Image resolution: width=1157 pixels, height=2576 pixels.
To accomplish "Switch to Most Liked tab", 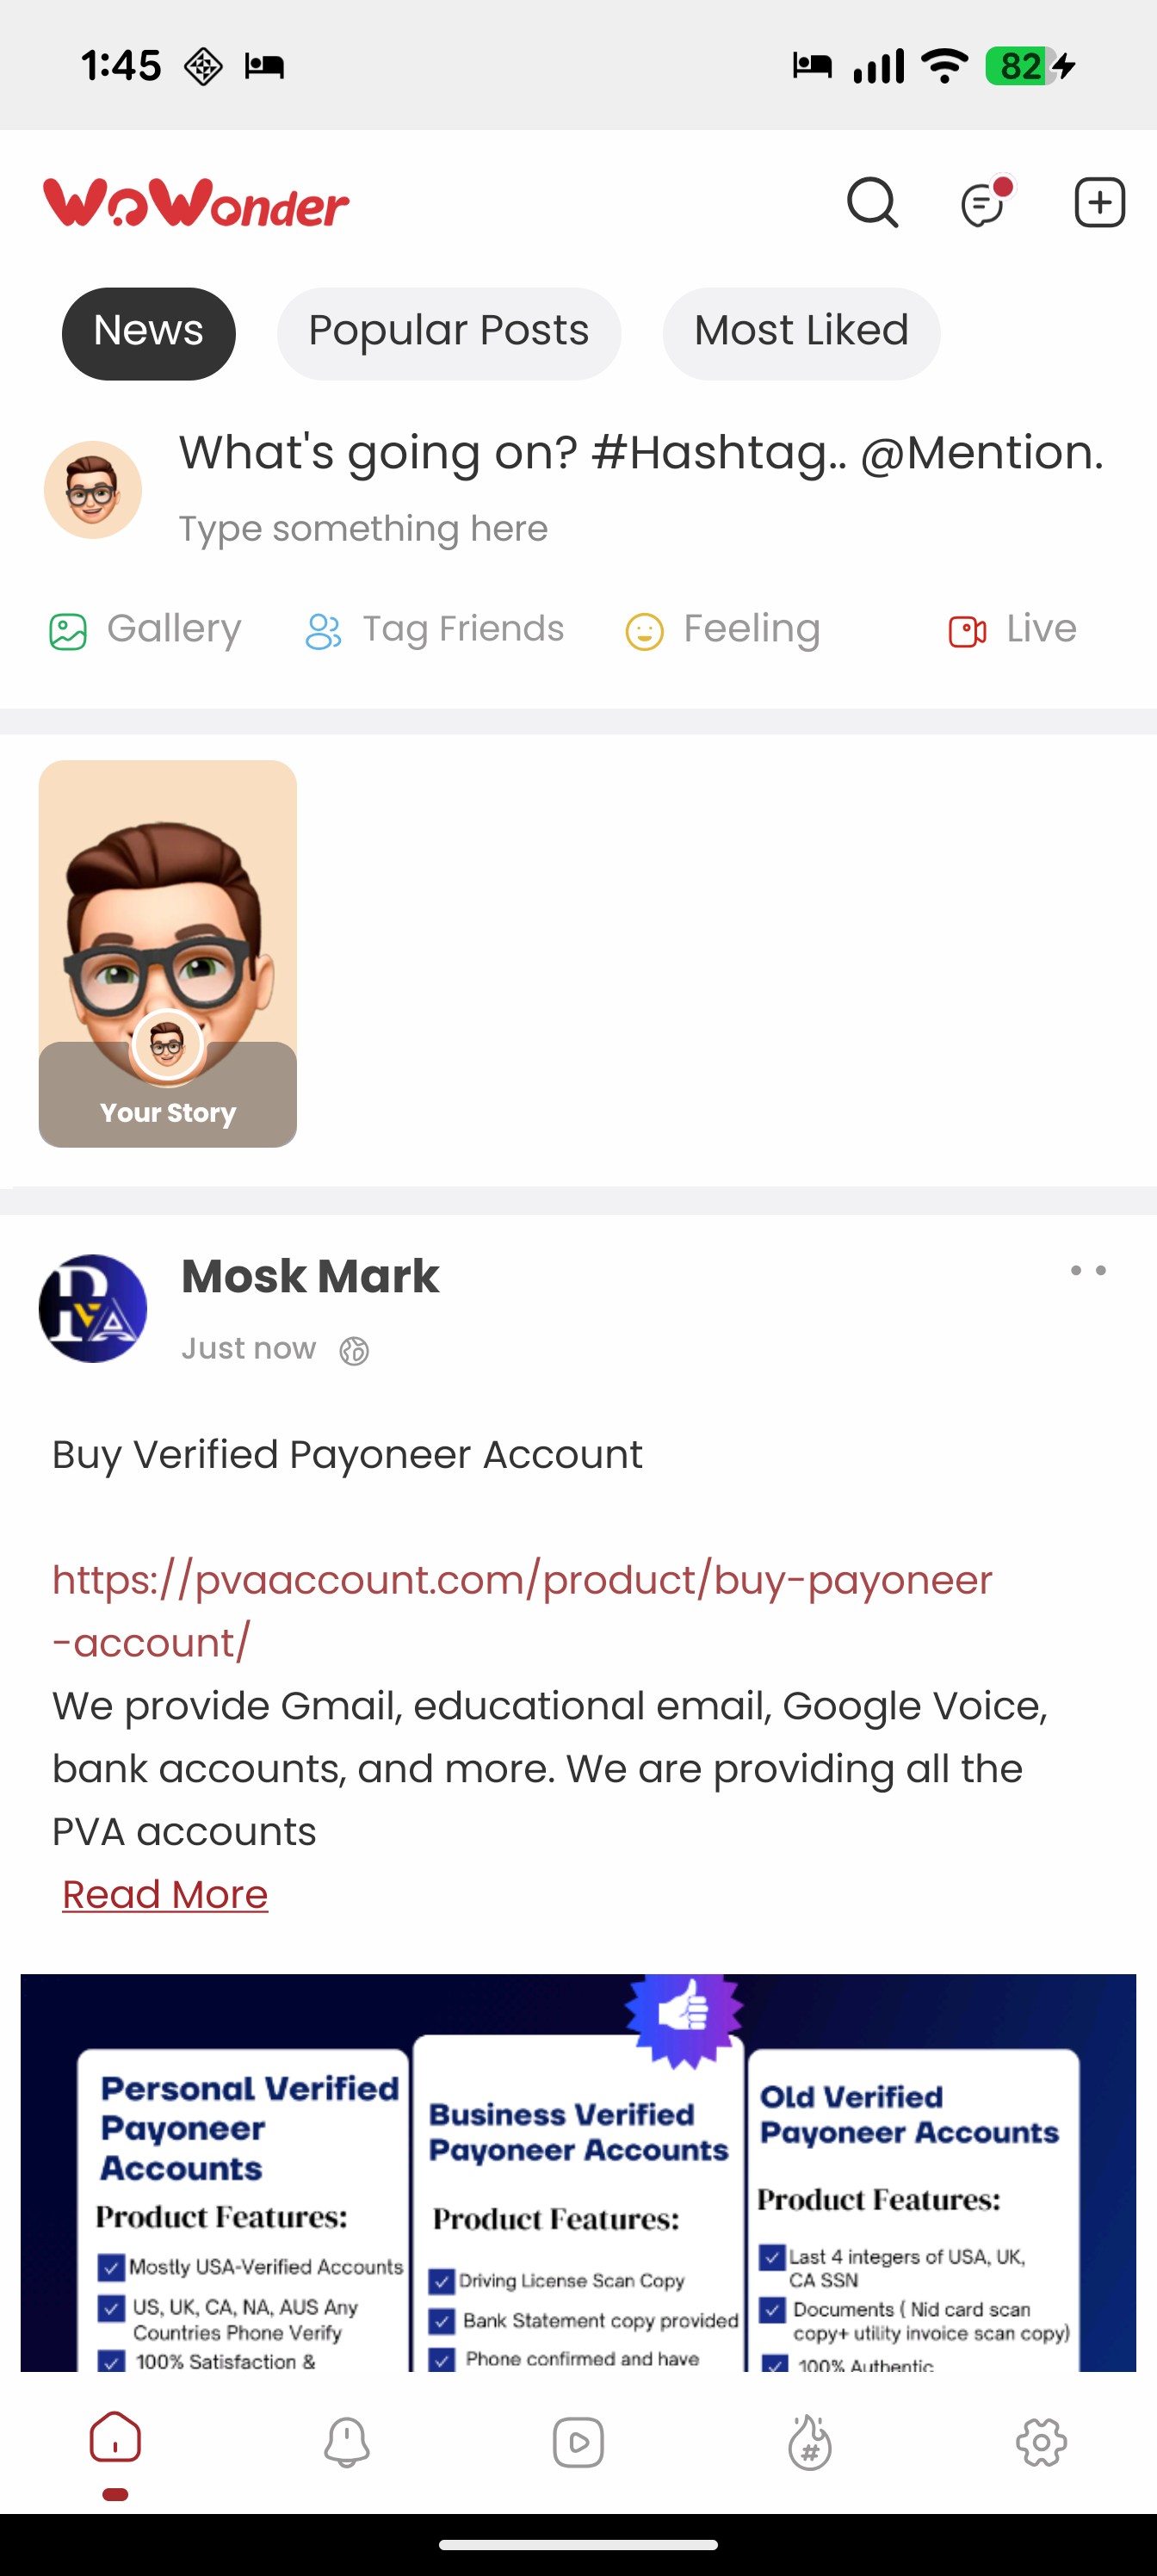I will 801,332.
